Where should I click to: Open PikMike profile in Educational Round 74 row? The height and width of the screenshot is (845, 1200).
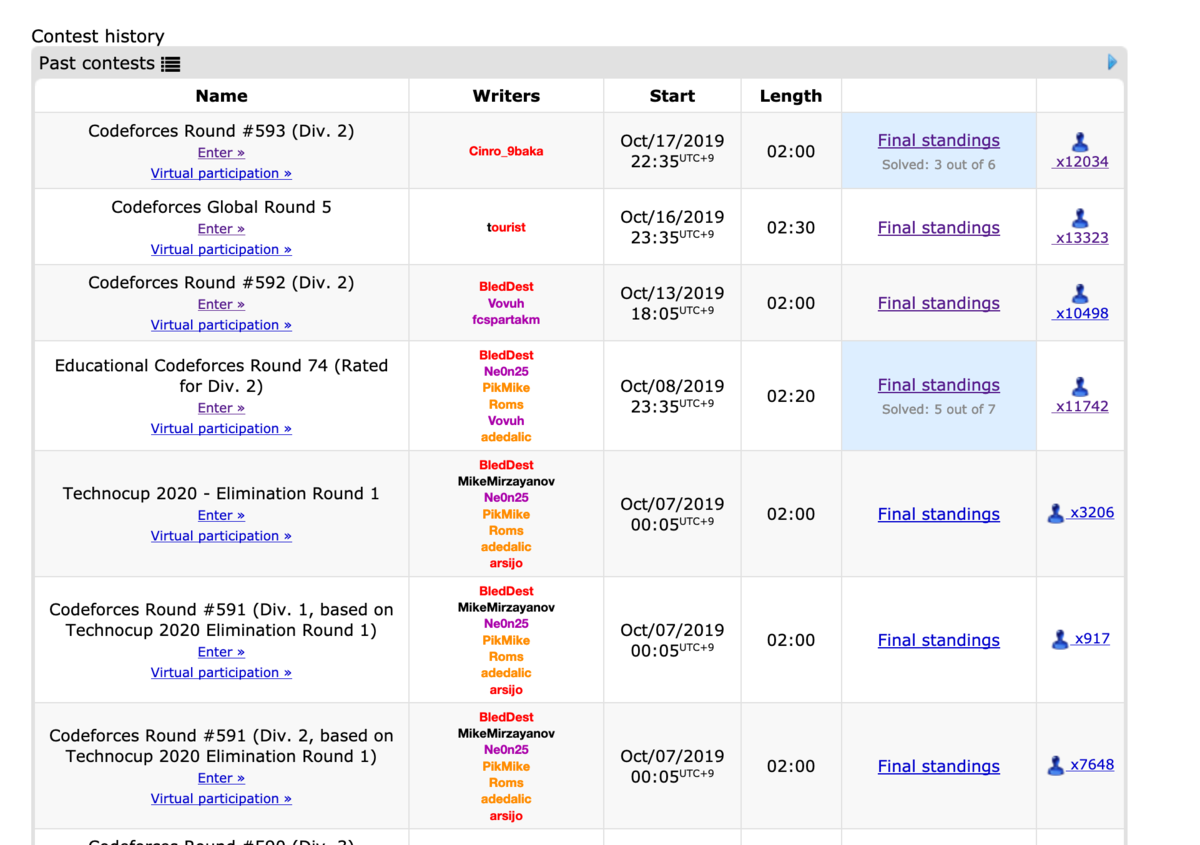[506, 388]
